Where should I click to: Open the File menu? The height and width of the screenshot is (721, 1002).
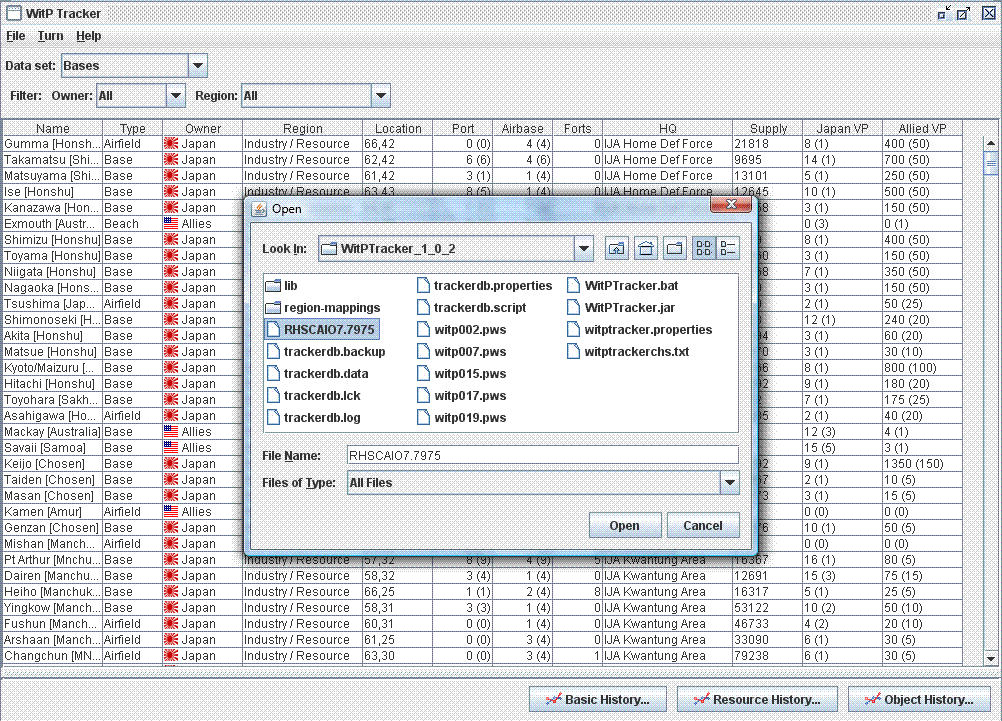pyautogui.click(x=15, y=35)
